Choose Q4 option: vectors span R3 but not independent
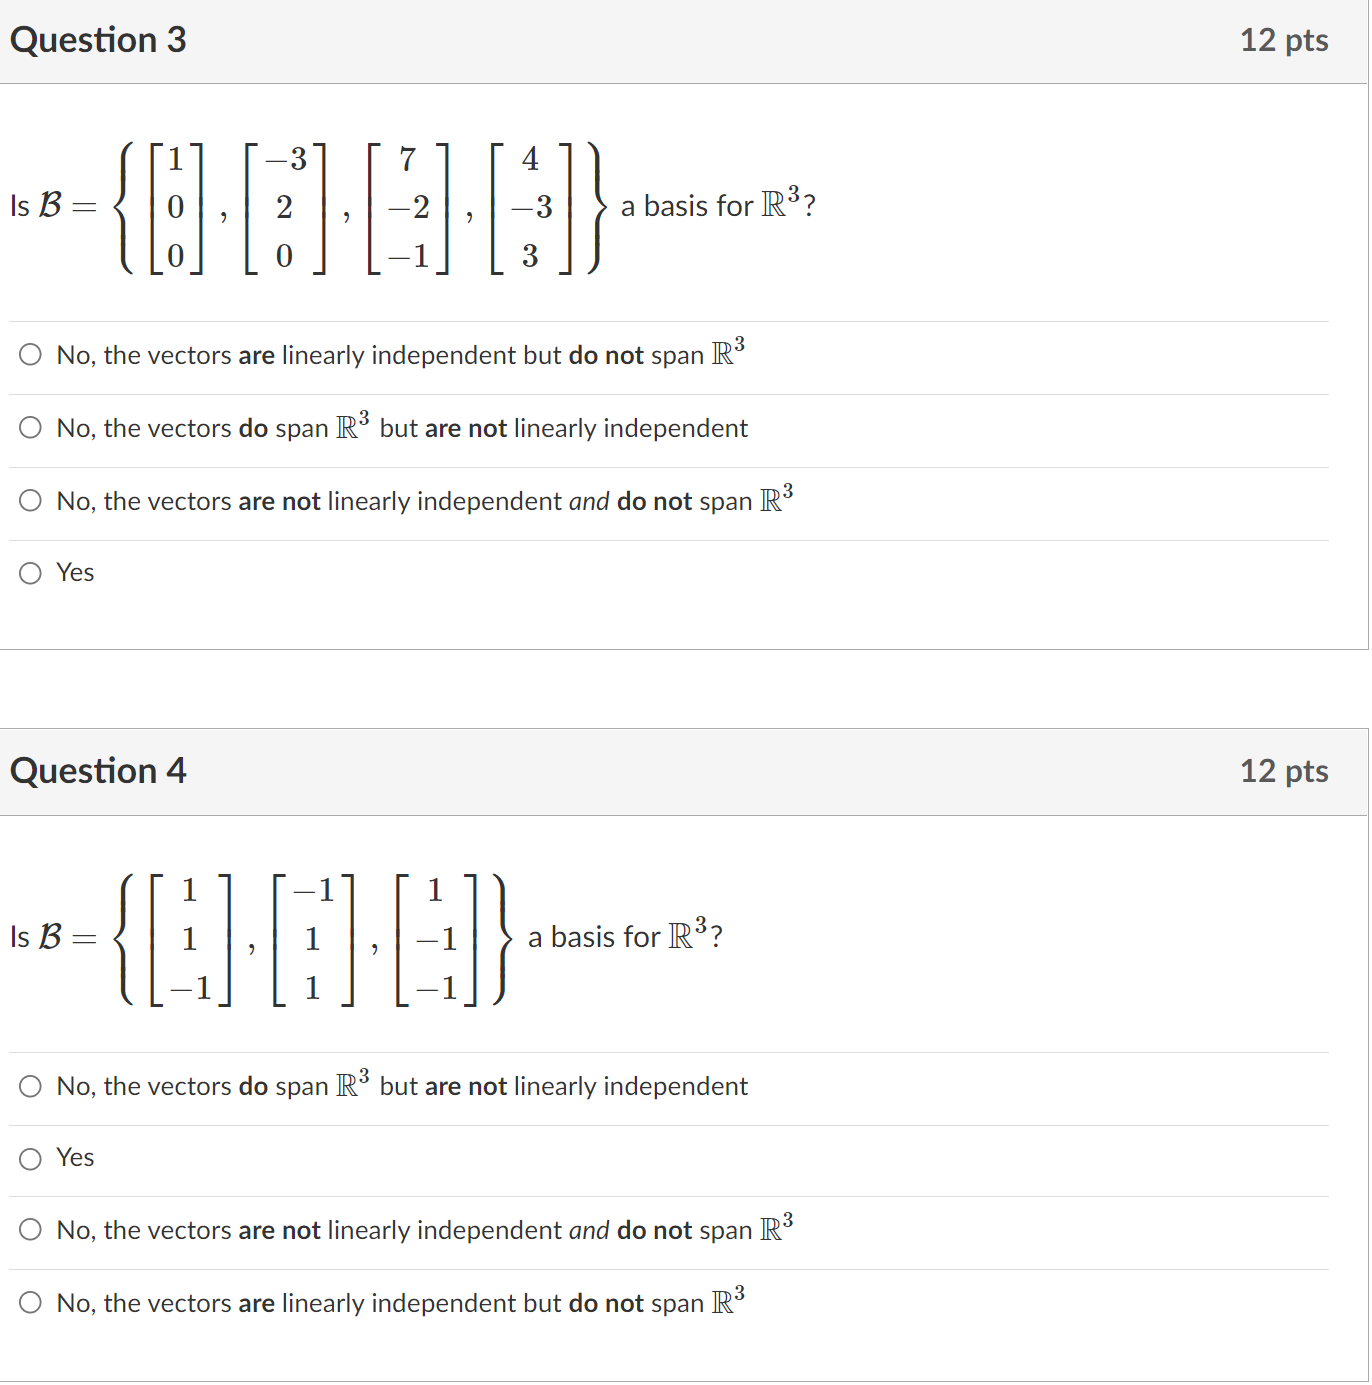The image size is (1372, 1385). tap(30, 1085)
